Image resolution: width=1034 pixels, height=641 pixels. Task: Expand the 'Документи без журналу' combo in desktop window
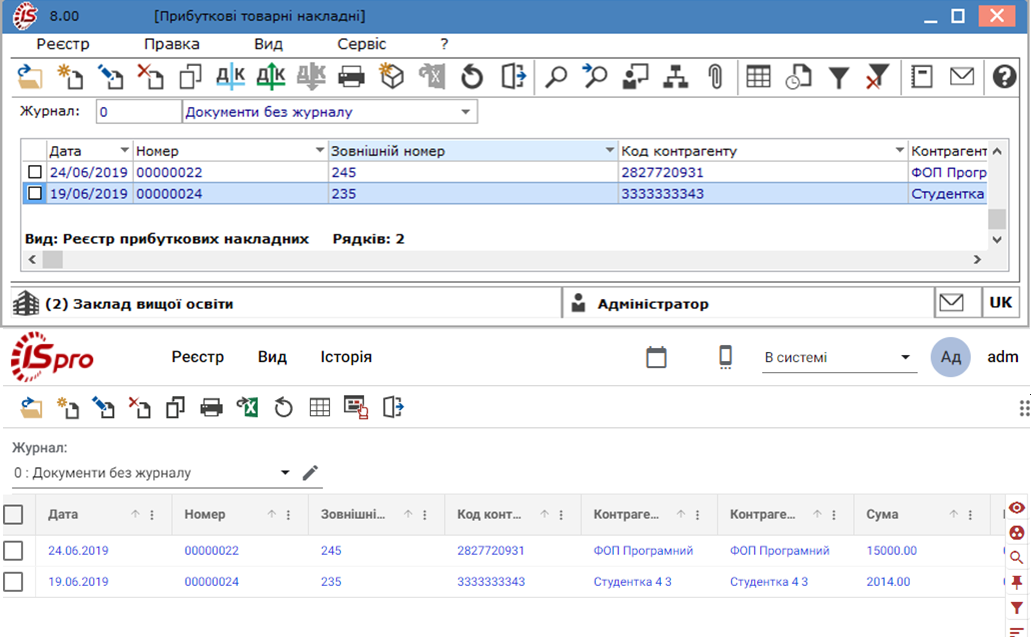466,112
